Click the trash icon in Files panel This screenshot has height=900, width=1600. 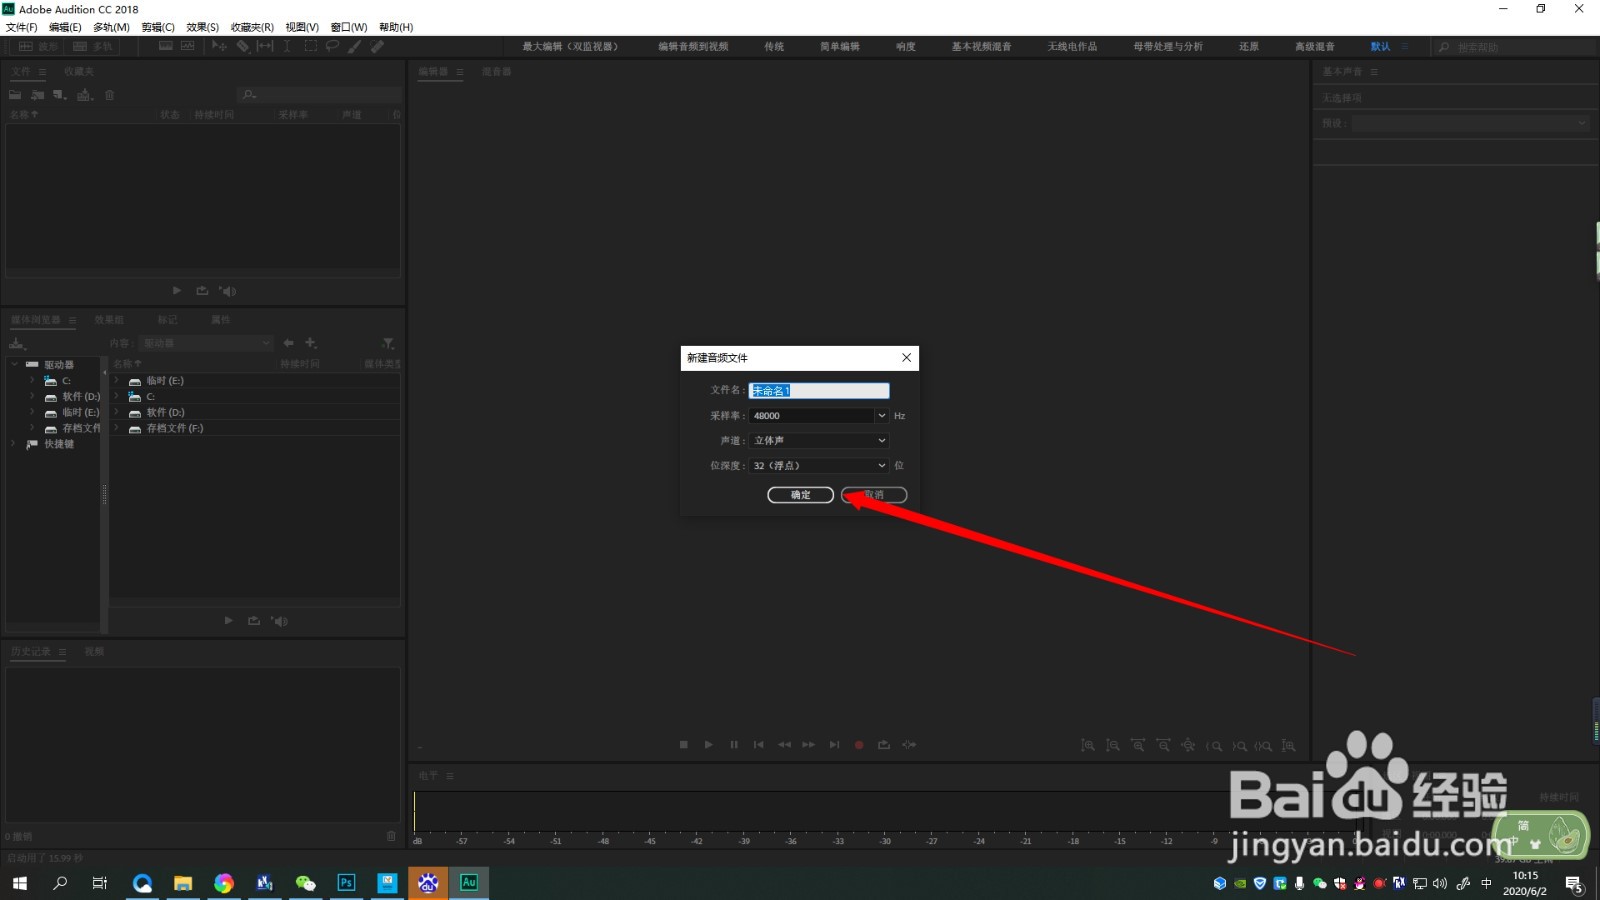(x=110, y=95)
